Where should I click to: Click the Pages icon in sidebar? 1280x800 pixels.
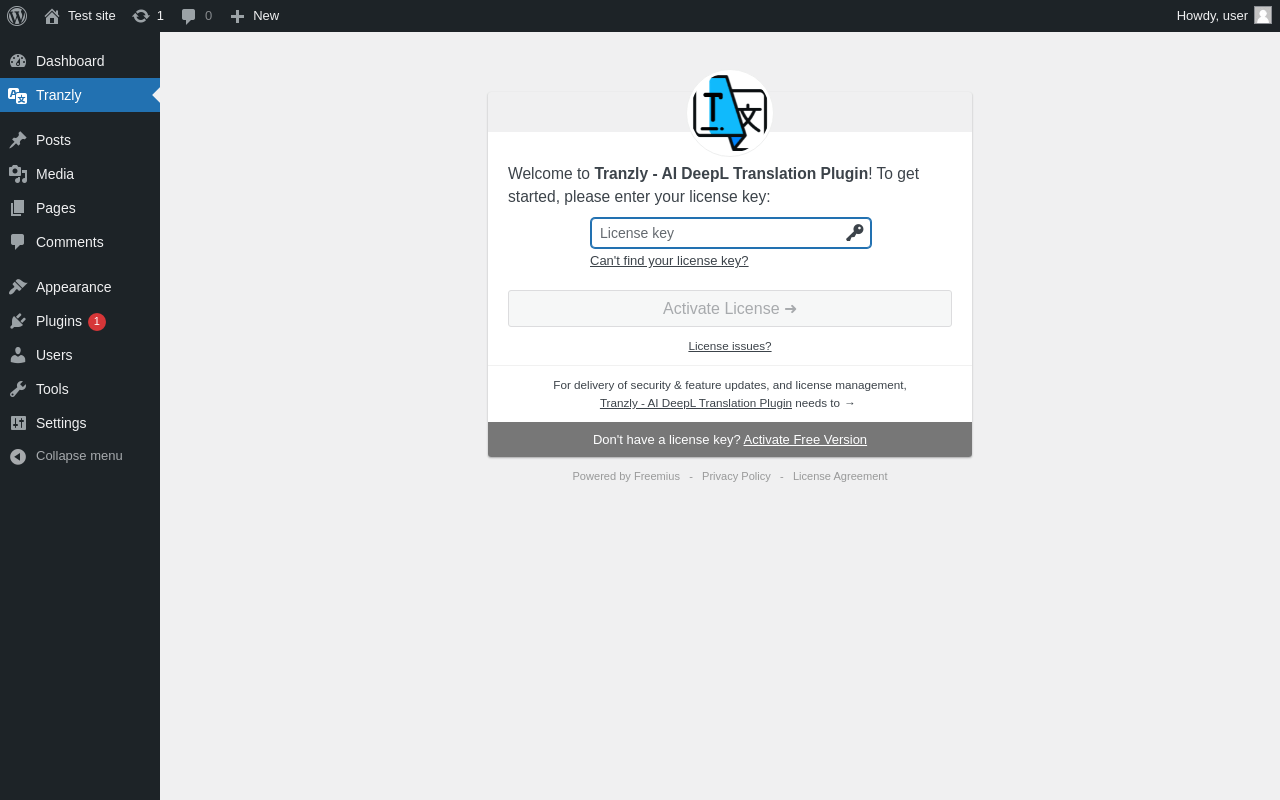coord(18,208)
